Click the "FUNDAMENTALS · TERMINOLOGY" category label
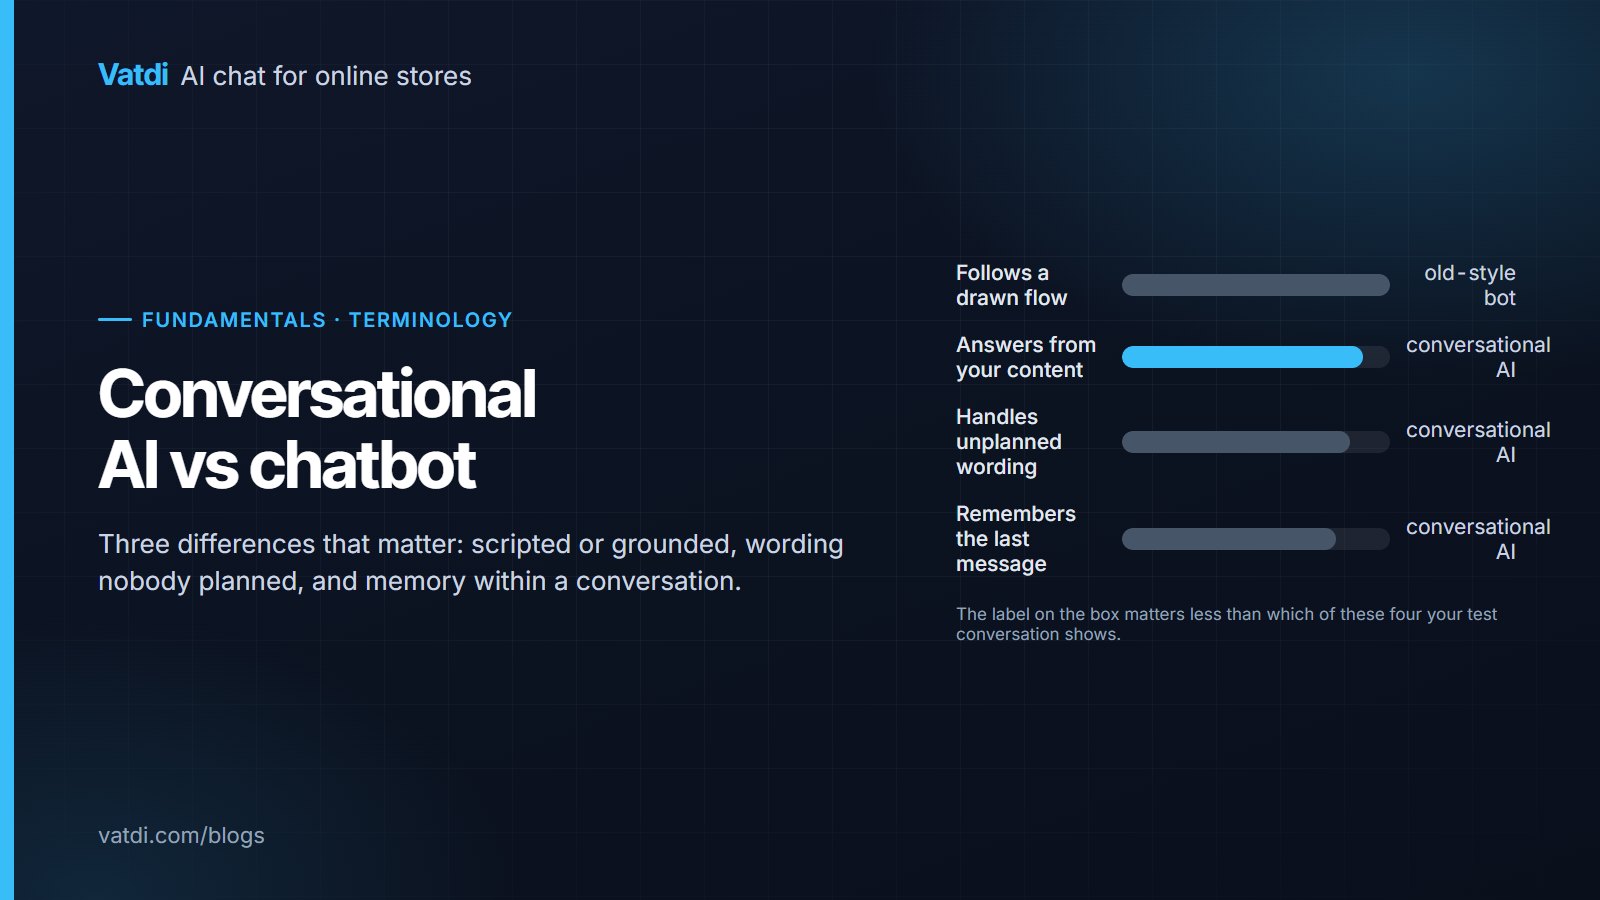The image size is (1600, 900). click(327, 320)
